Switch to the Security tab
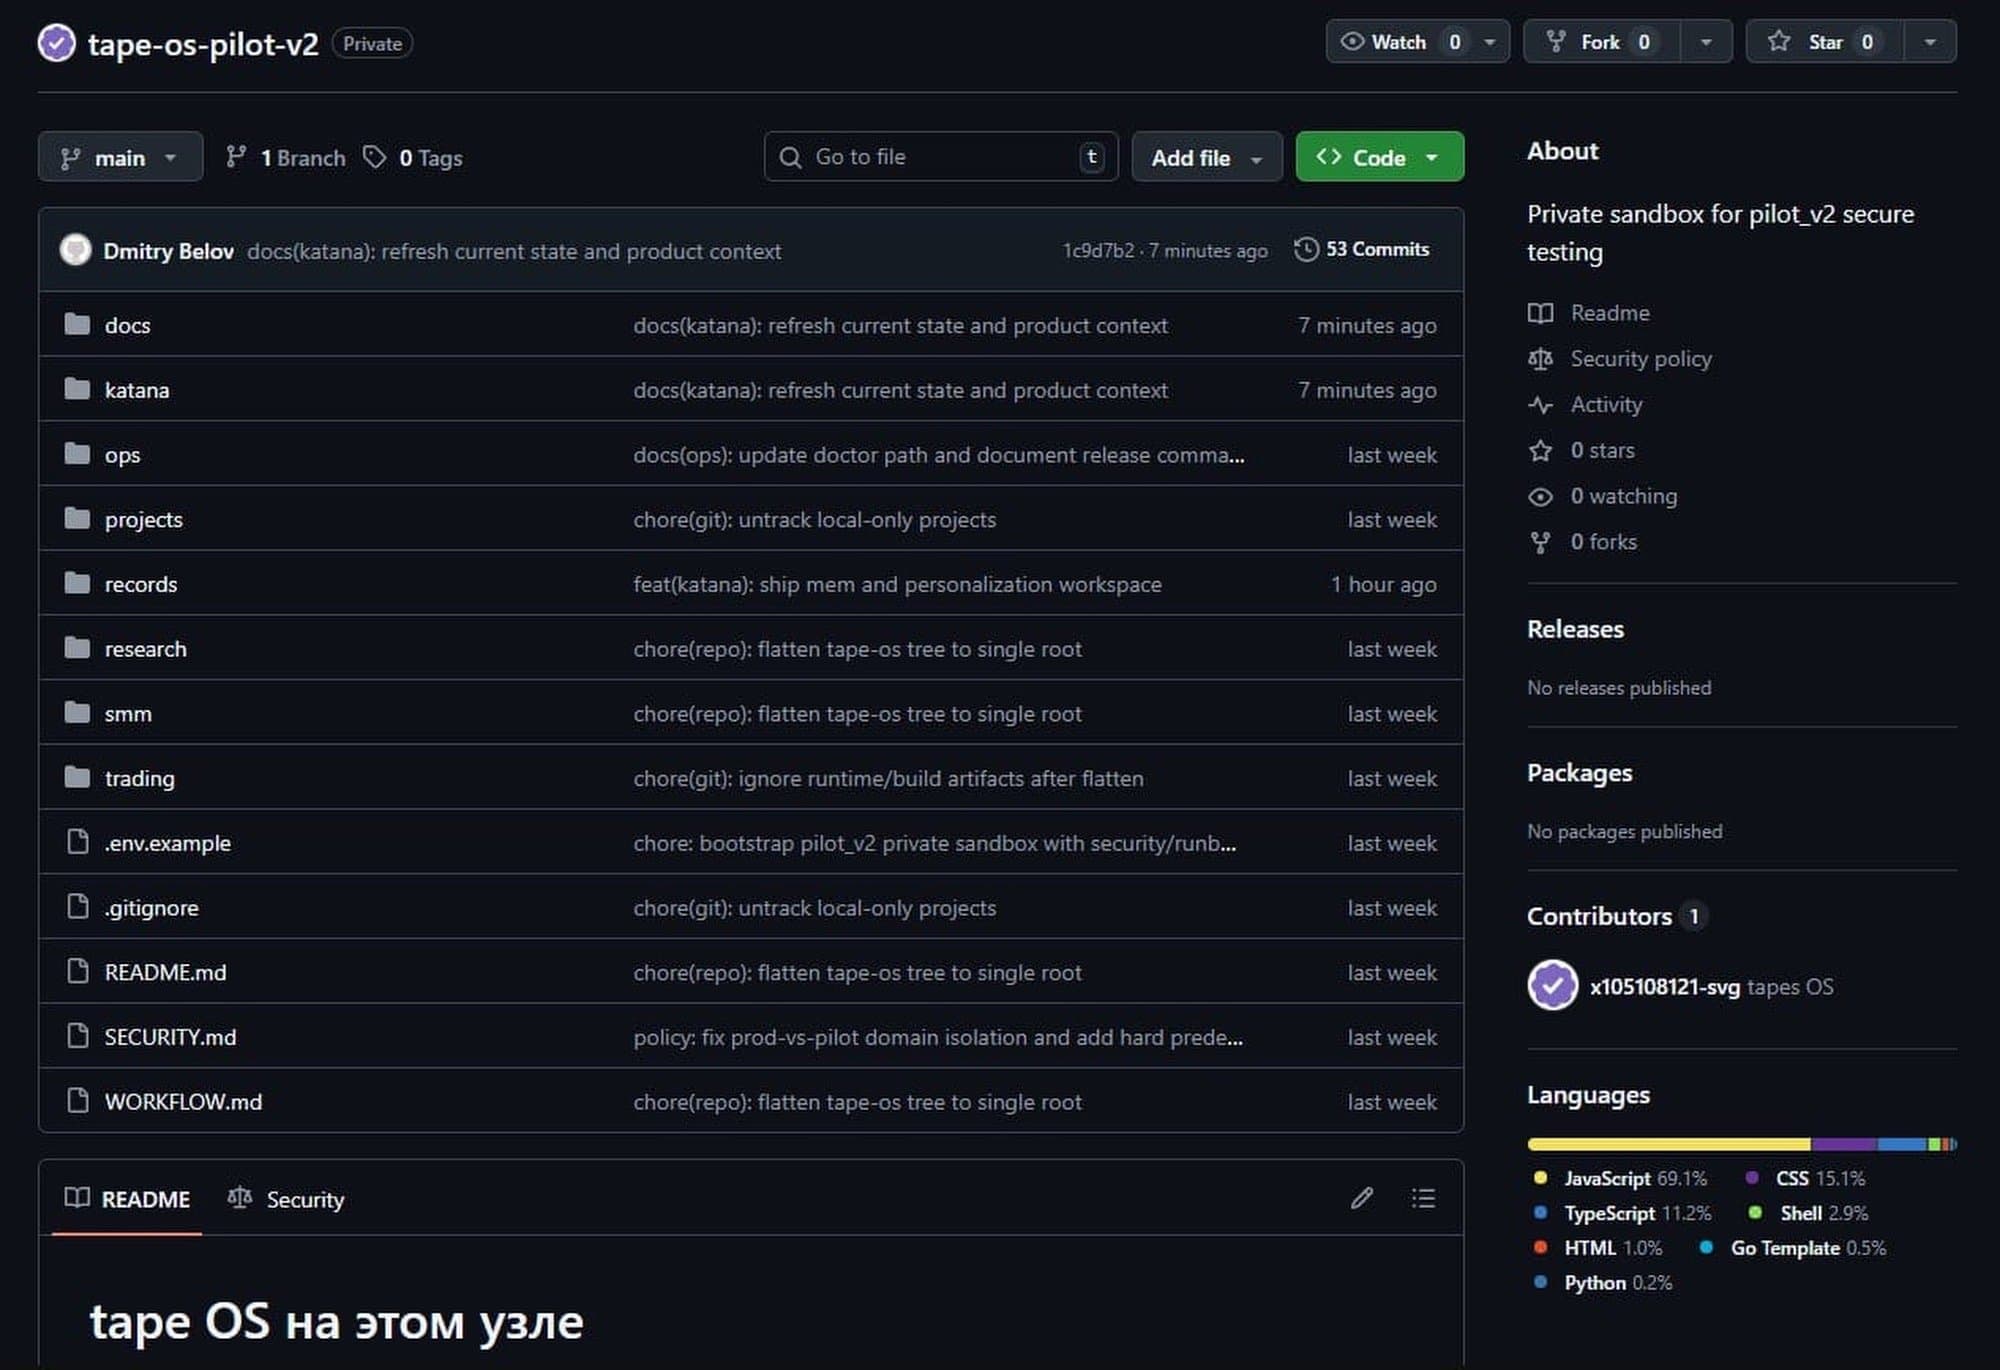Screen dimensions: 2000x1370 (x=286, y=1199)
